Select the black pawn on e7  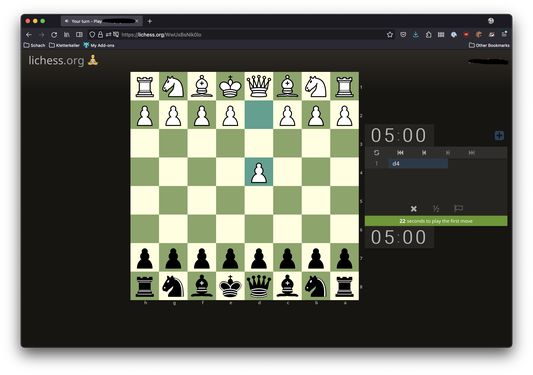point(230,258)
